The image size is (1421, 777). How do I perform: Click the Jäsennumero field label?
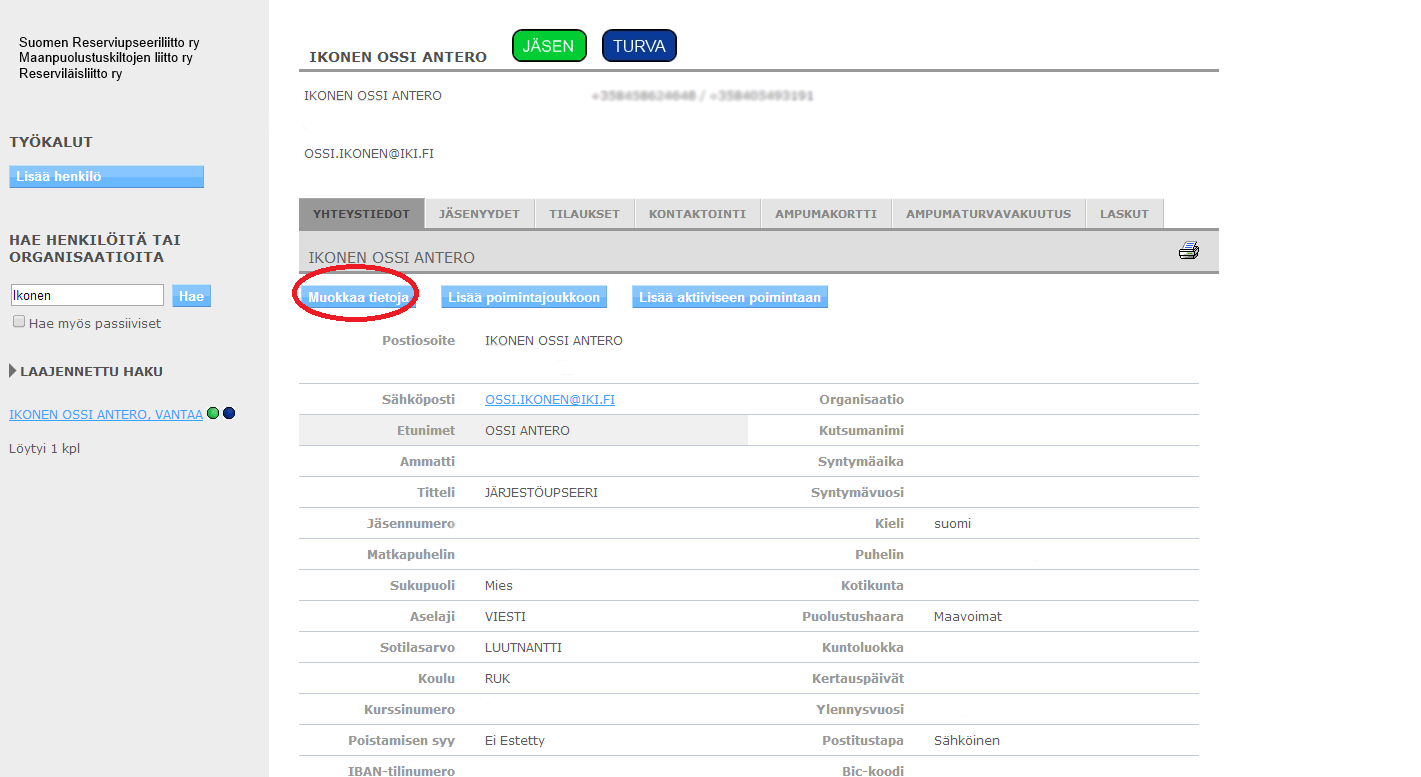(x=411, y=523)
